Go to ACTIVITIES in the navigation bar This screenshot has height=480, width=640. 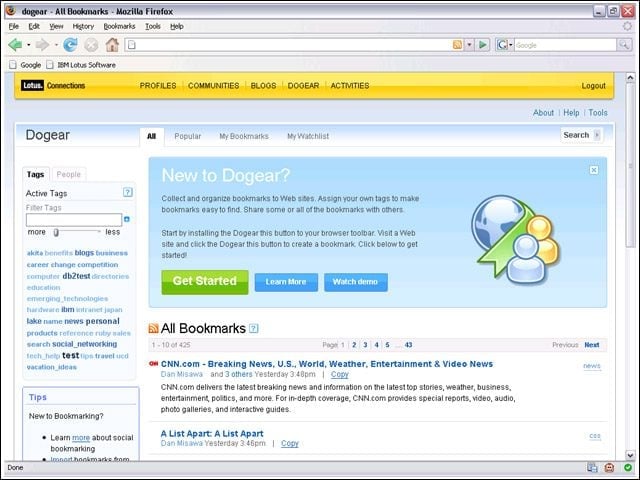(x=350, y=86)
